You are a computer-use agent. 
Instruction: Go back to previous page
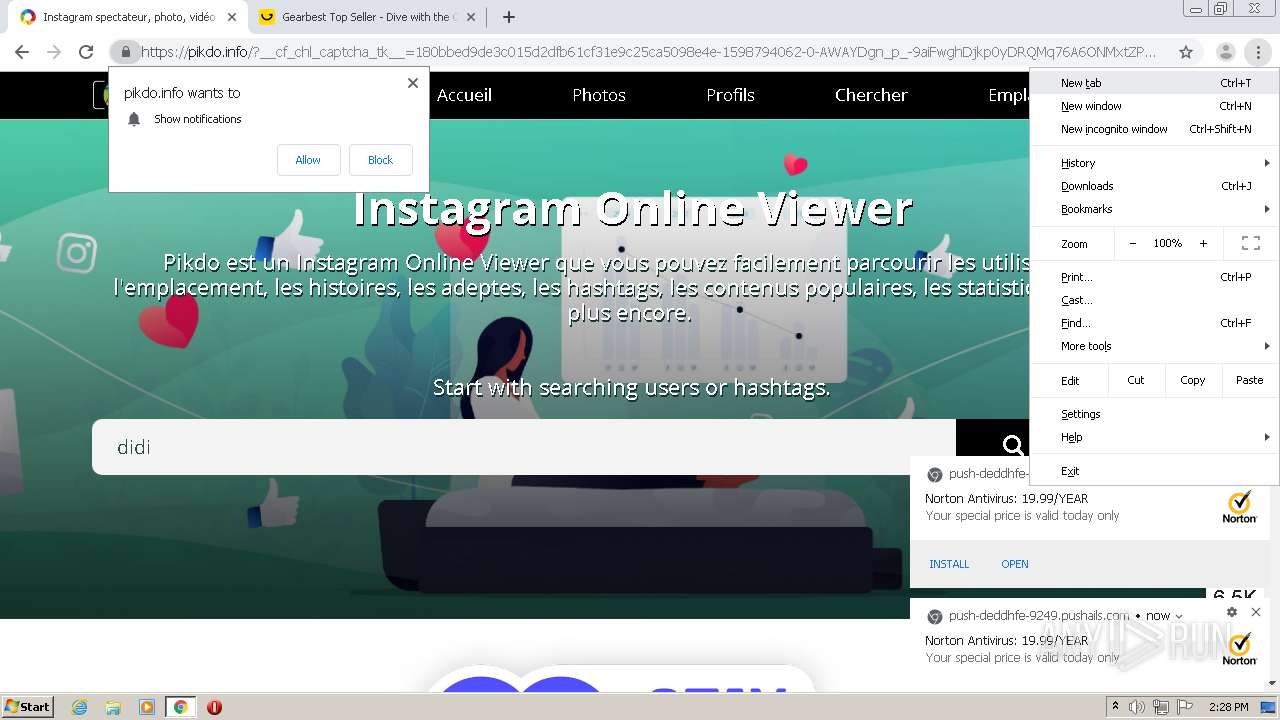[x=22, y=52]
